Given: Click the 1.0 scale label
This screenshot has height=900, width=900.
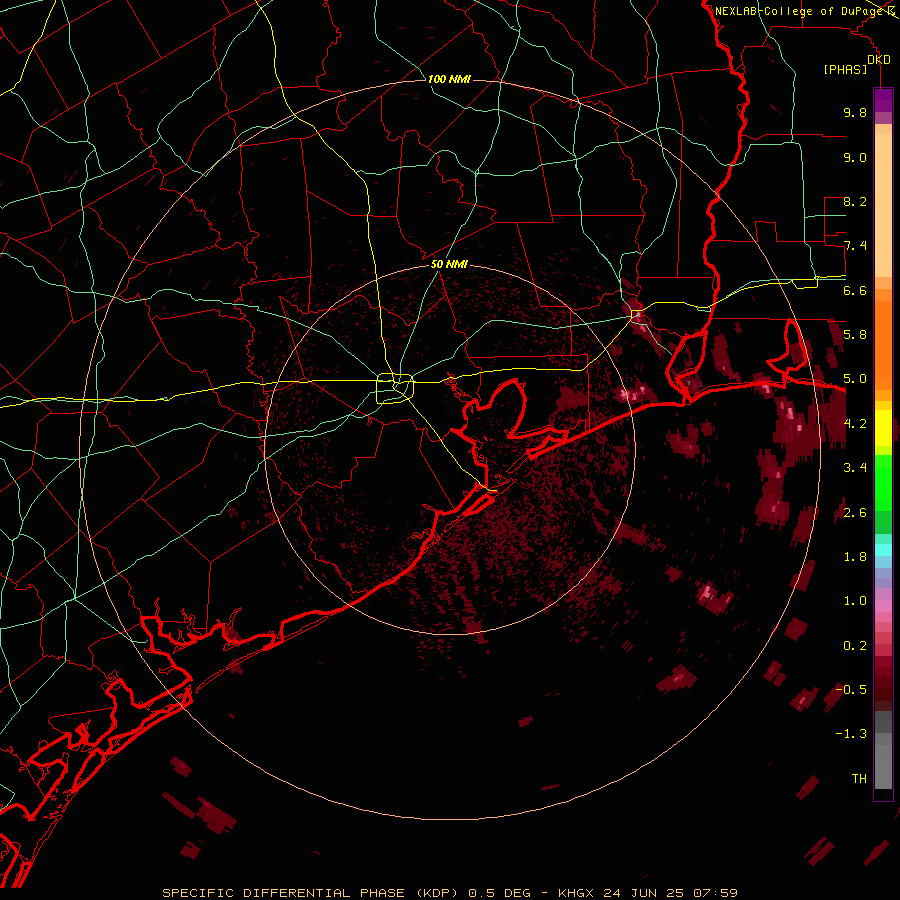Looking at the screenshot, I should [855, 601].
